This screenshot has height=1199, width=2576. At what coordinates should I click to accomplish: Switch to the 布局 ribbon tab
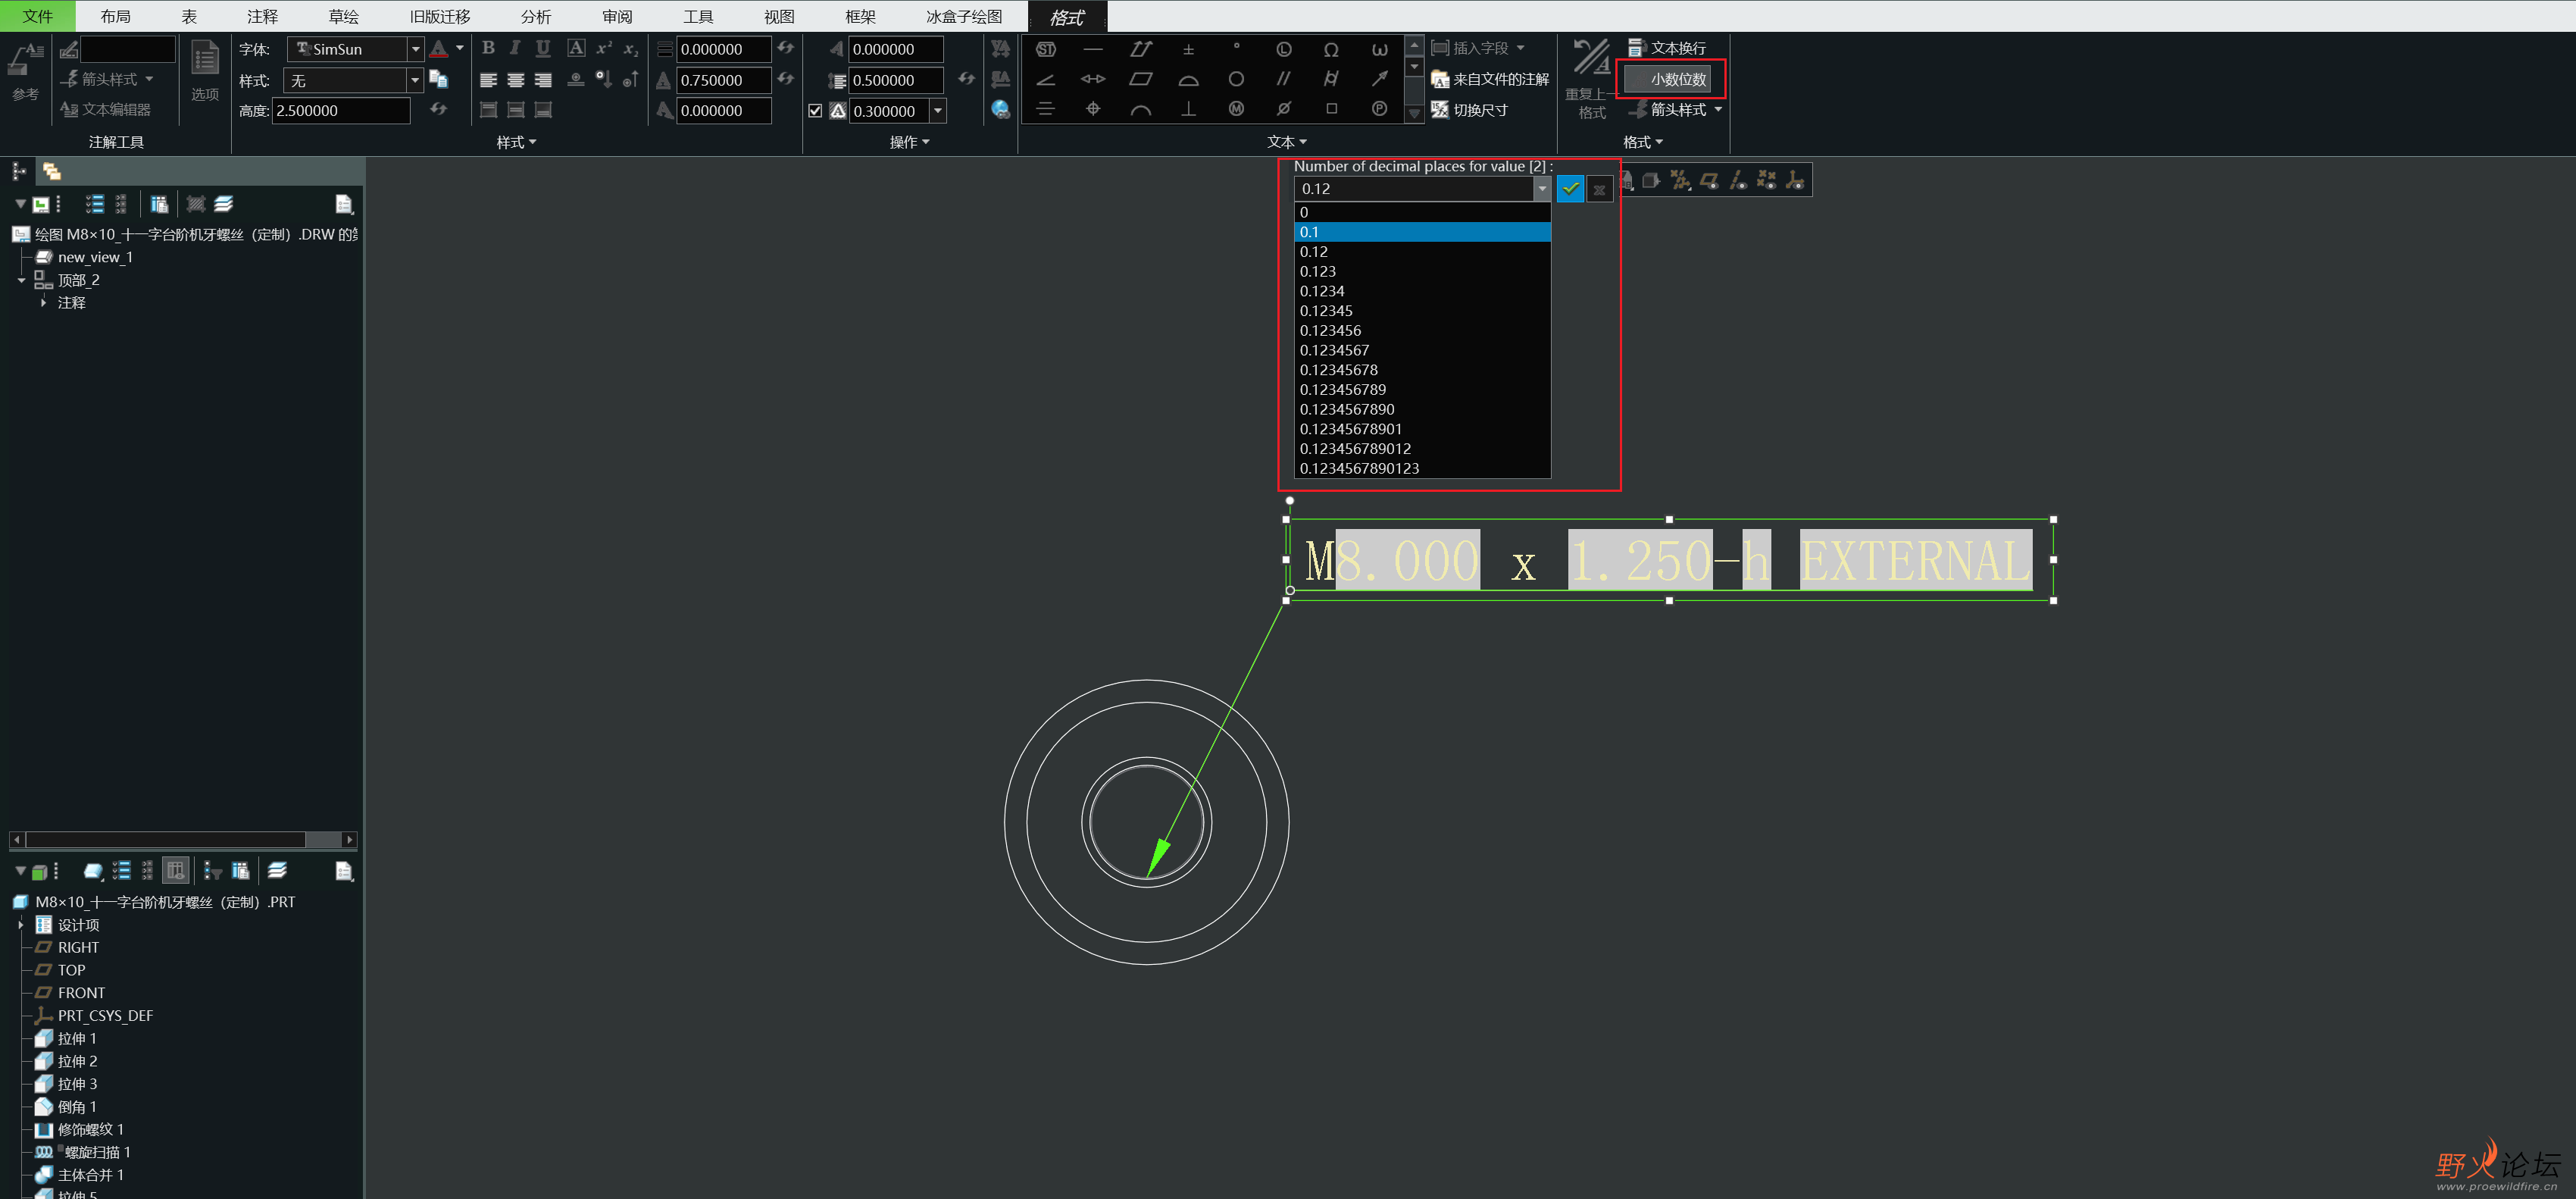coord(115,16)
